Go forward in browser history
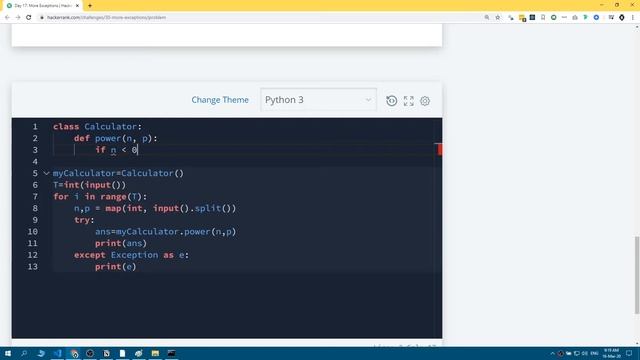 tap(18, 18)
